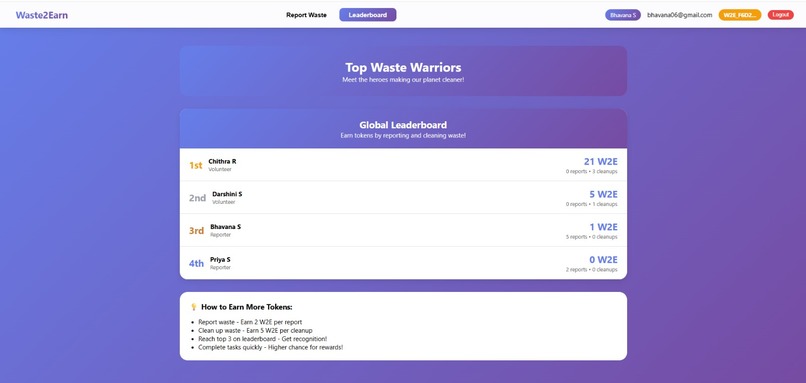
Task: Click the 21 W2E token value
Action: click(x=600, y=161)
